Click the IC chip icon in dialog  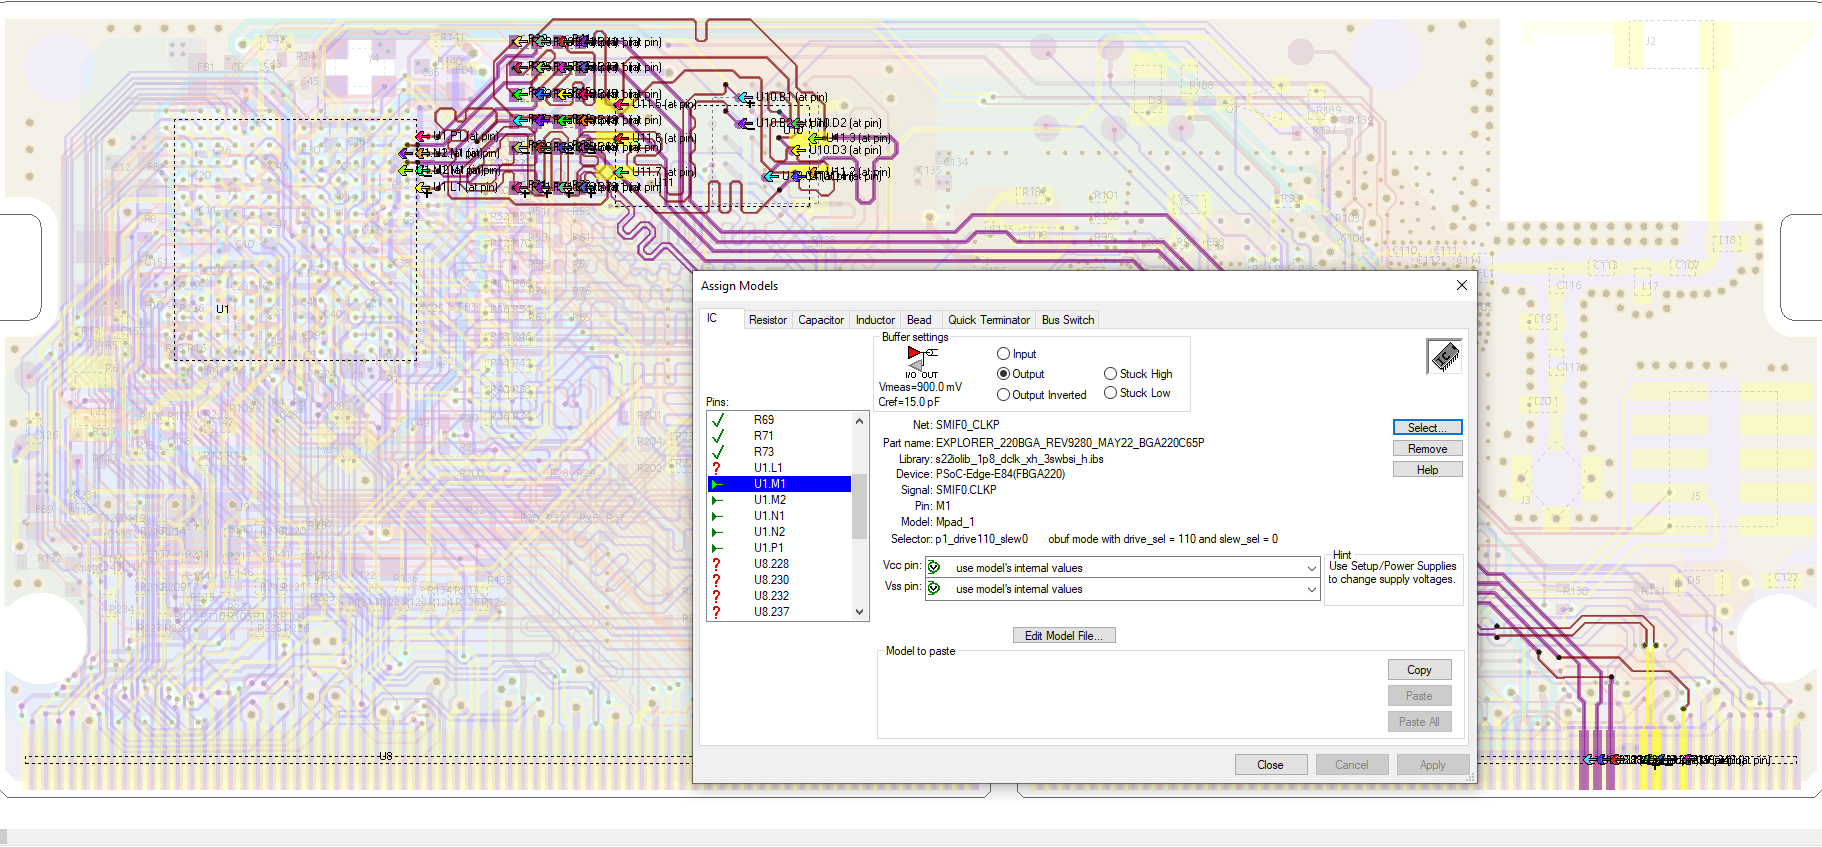1444,356
